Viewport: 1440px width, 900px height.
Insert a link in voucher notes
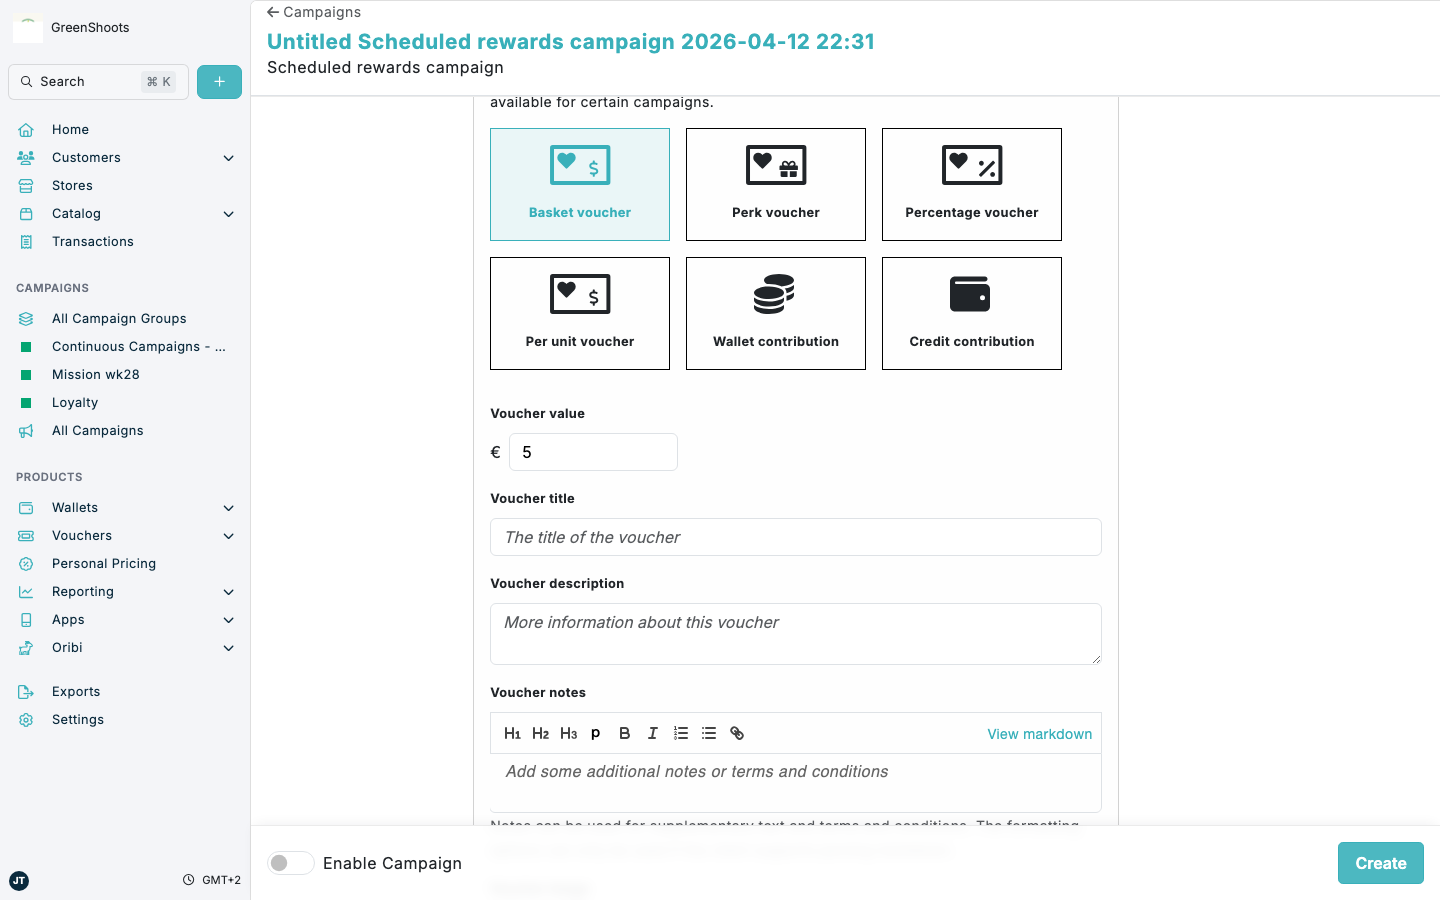click(x=737, y=733)
